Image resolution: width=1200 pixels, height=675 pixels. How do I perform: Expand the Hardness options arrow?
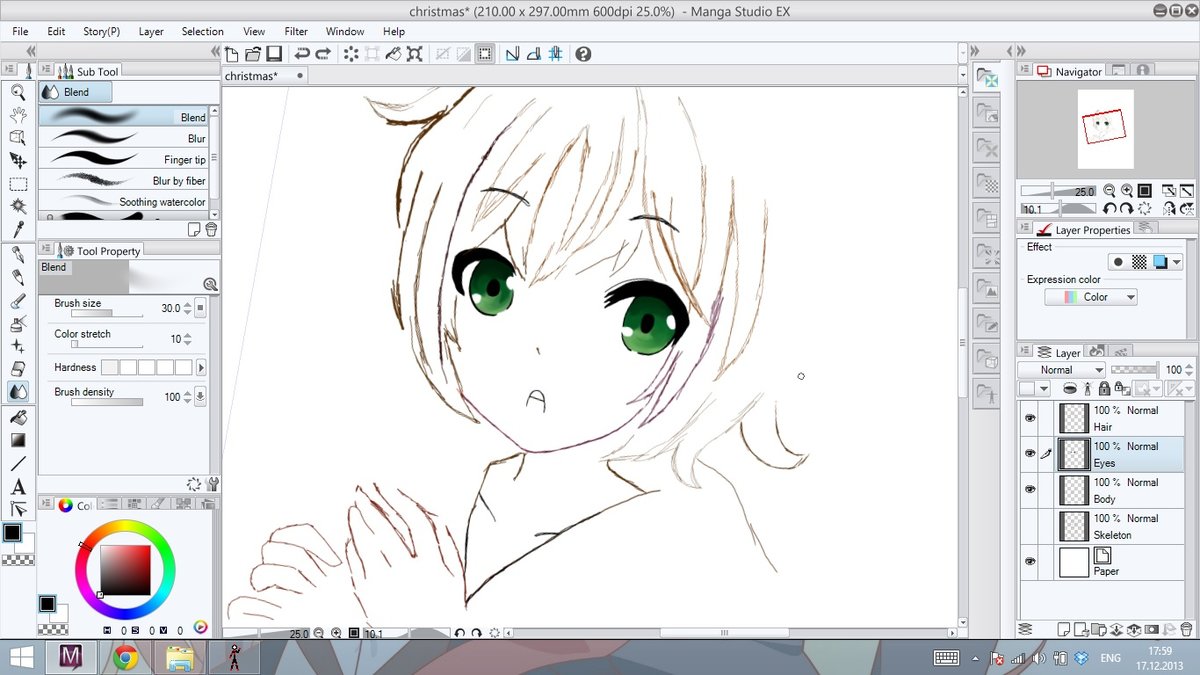click(x=201, y=368)
